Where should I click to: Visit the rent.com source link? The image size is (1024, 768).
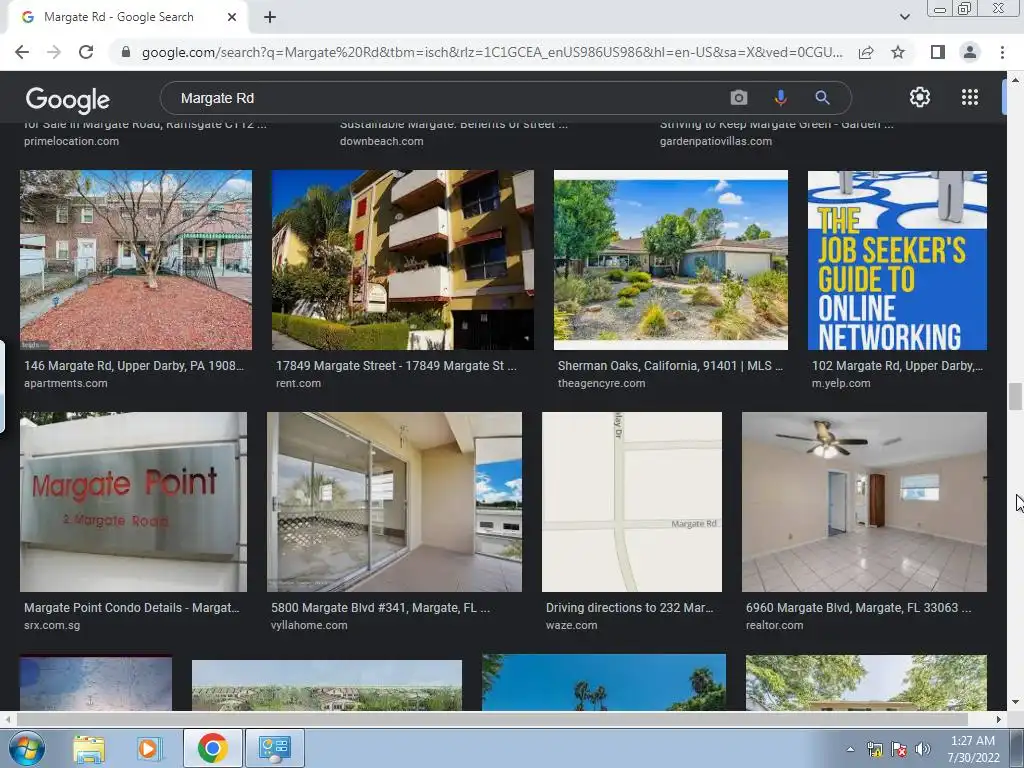[298, 383]
